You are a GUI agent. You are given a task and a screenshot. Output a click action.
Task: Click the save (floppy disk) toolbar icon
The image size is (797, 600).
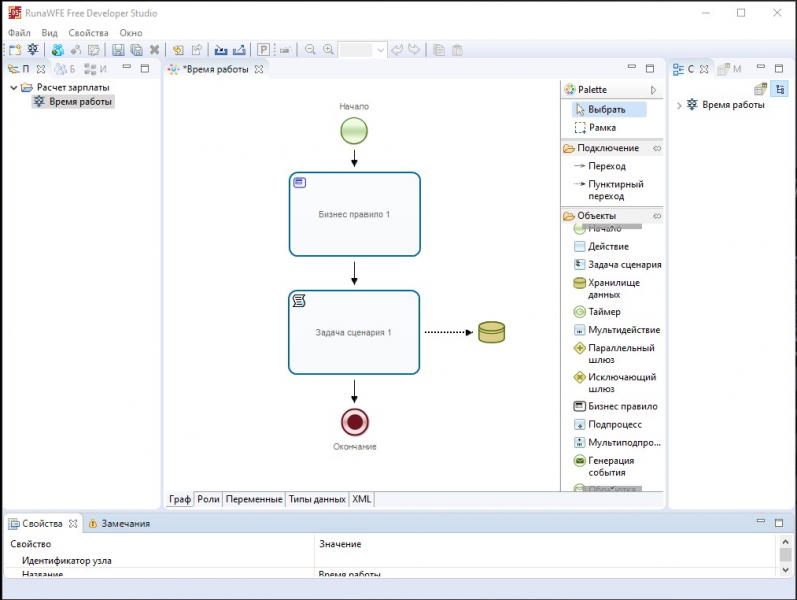point(118,50)
